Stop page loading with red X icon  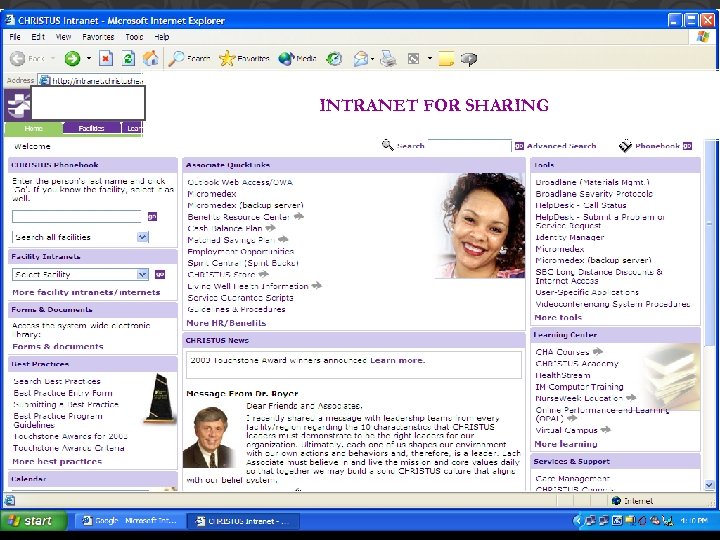click(106, 58)
